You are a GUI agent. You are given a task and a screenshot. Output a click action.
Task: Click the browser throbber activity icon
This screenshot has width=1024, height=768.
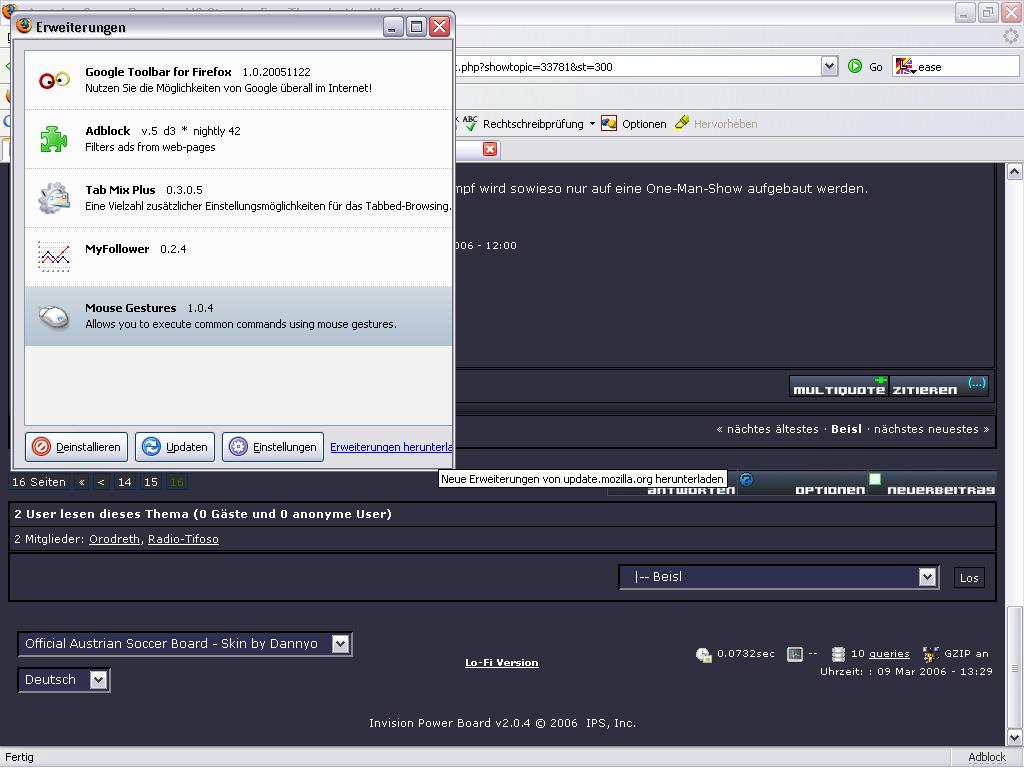coord(1011,36)
